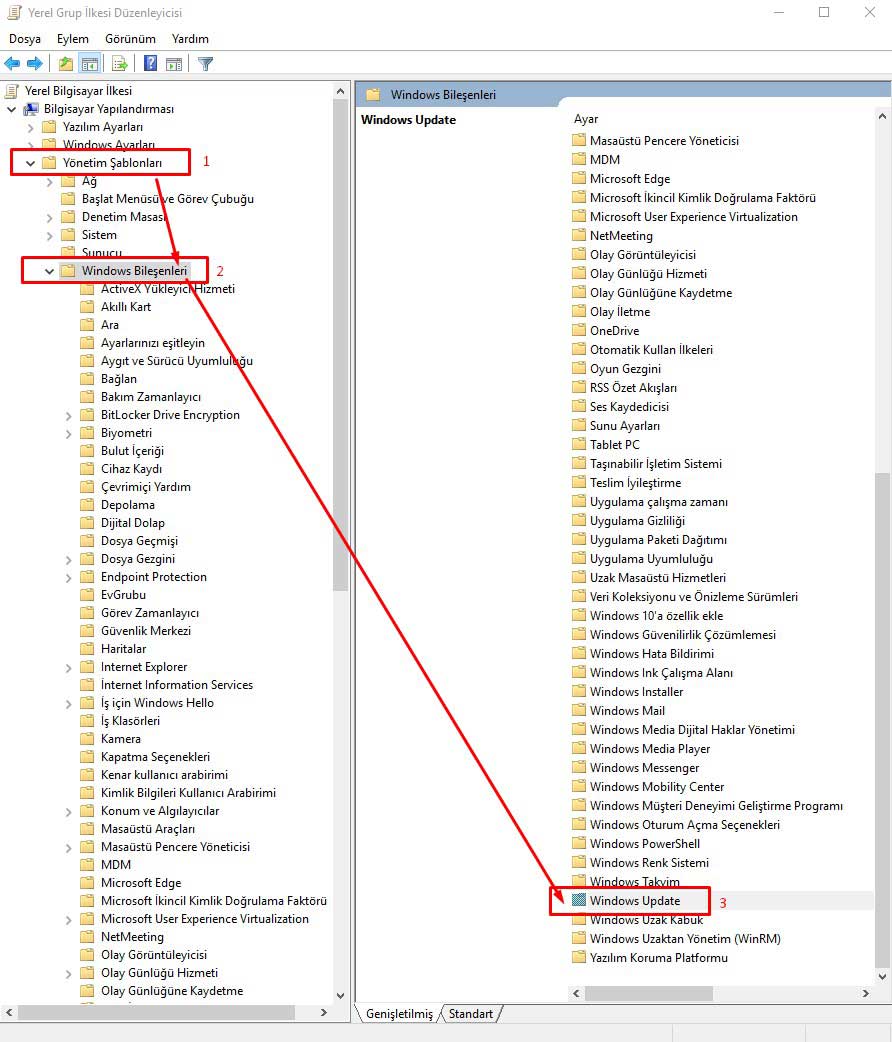Select Teslim İyileştirme in right list
This screenshot has height=1042, width=892.
tap(635, 482)
